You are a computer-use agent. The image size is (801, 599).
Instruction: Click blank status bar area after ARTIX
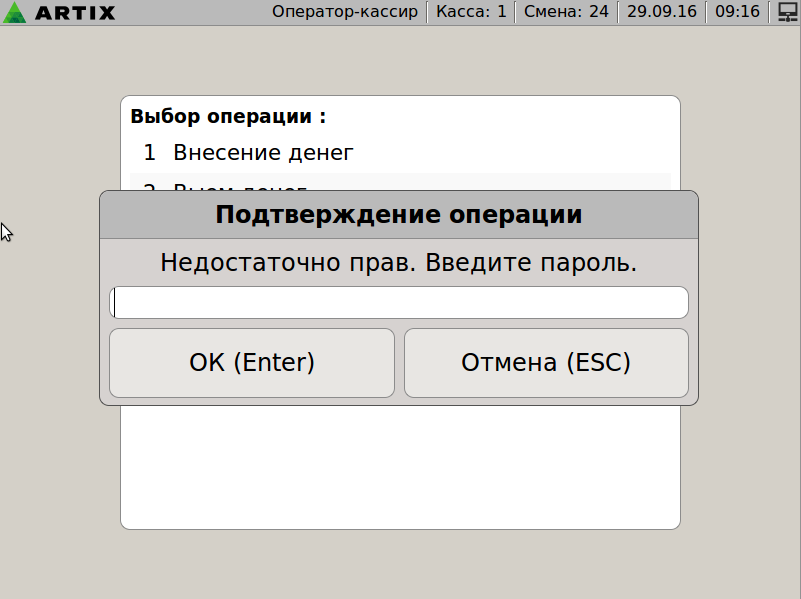pos(194,12)
